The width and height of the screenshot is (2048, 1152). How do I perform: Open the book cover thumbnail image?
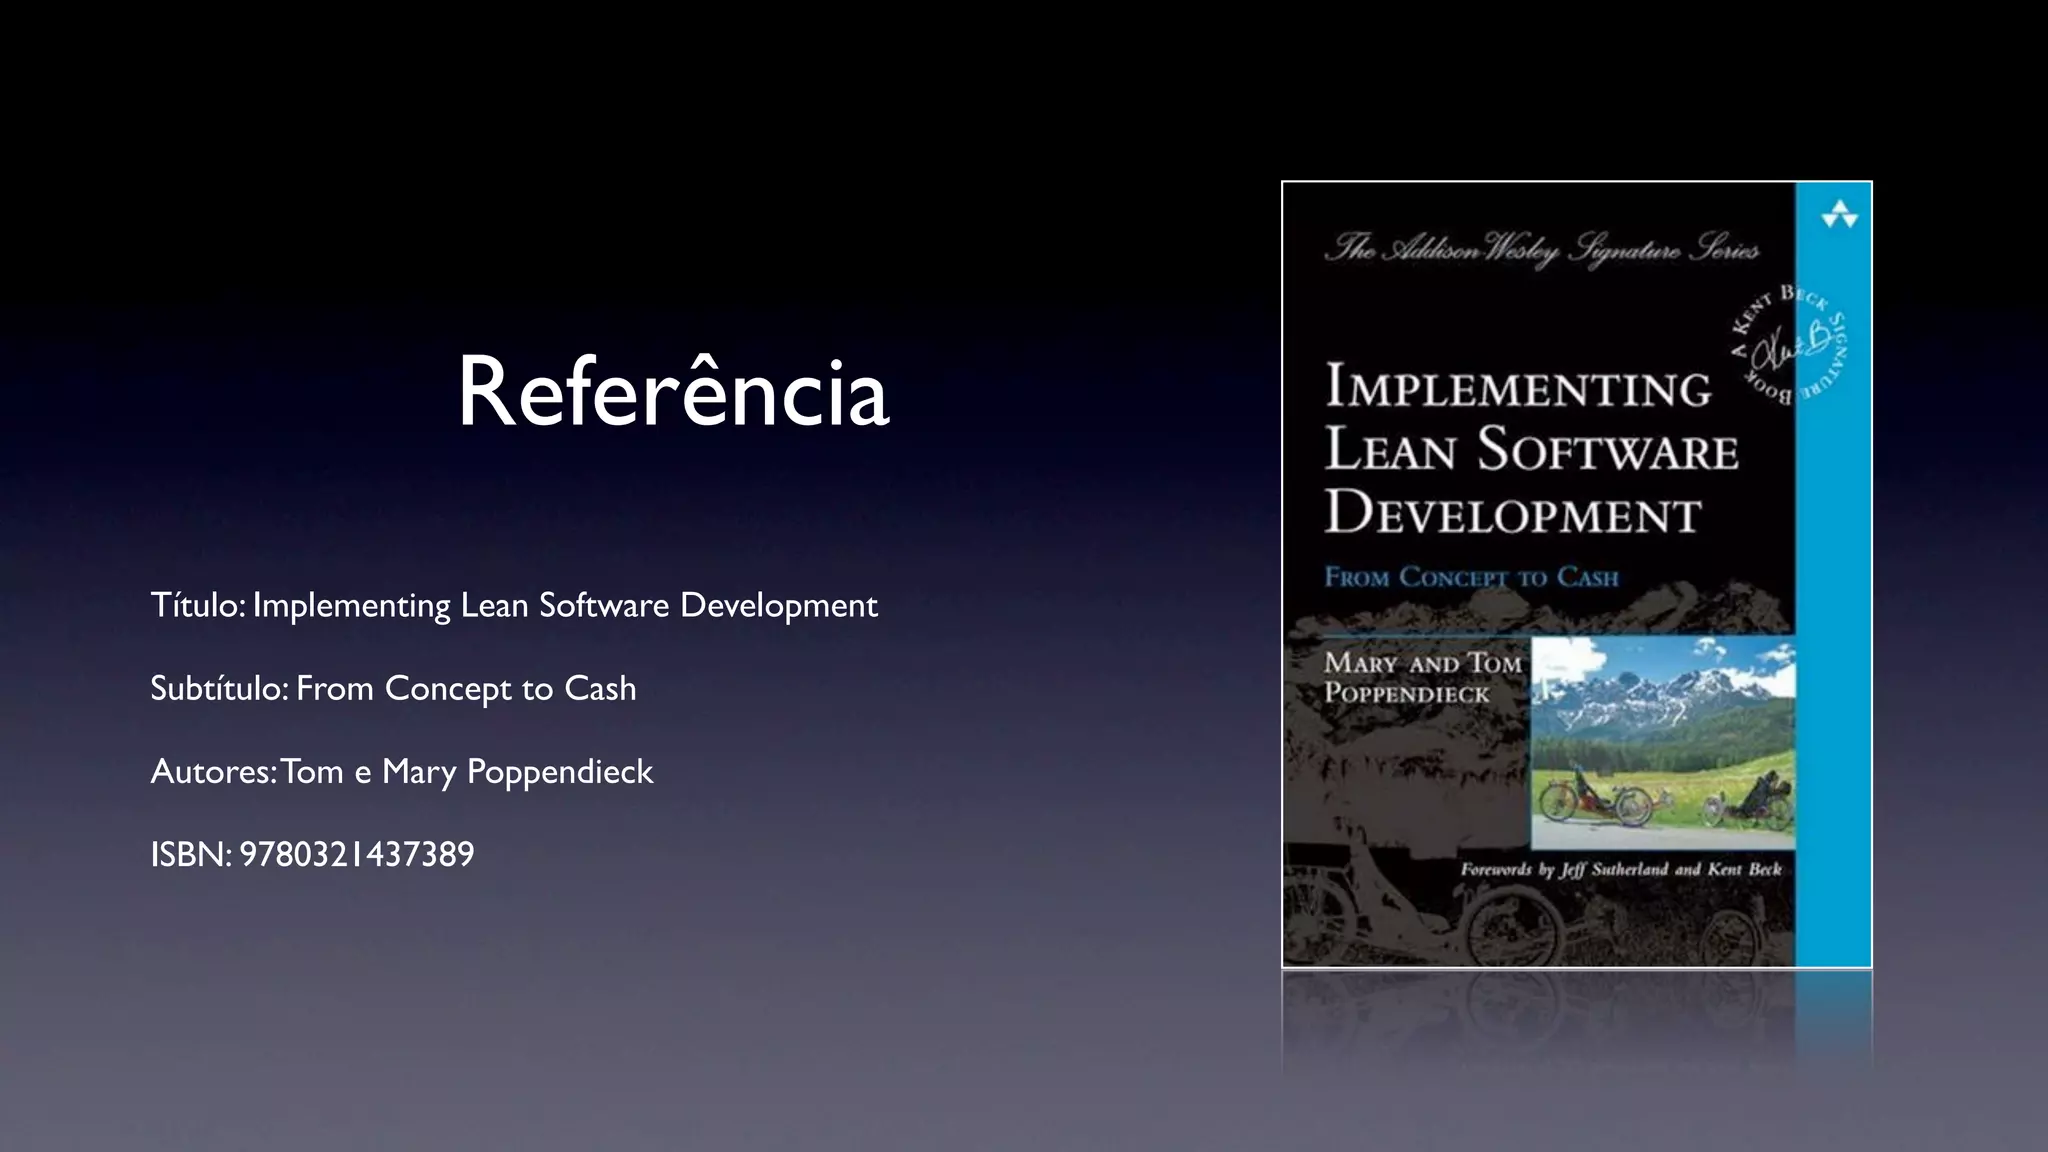(1577, 575)
